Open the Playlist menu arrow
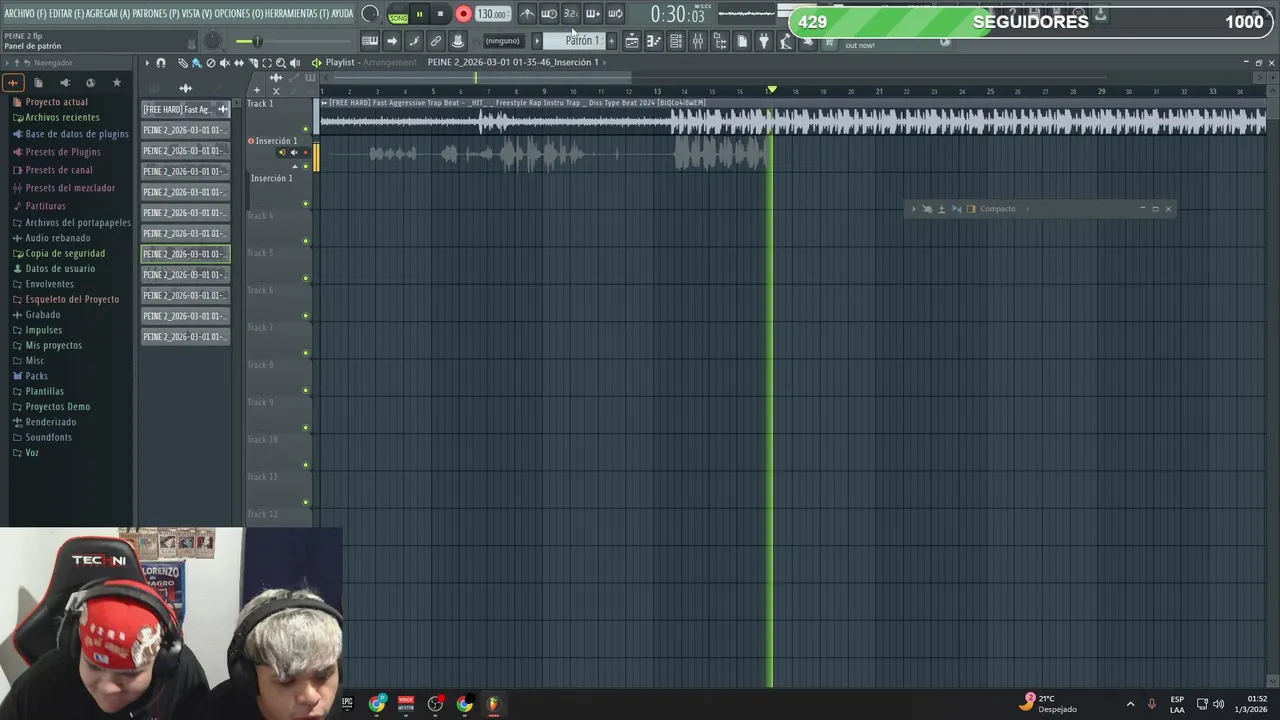 click(x=147, y=63)
